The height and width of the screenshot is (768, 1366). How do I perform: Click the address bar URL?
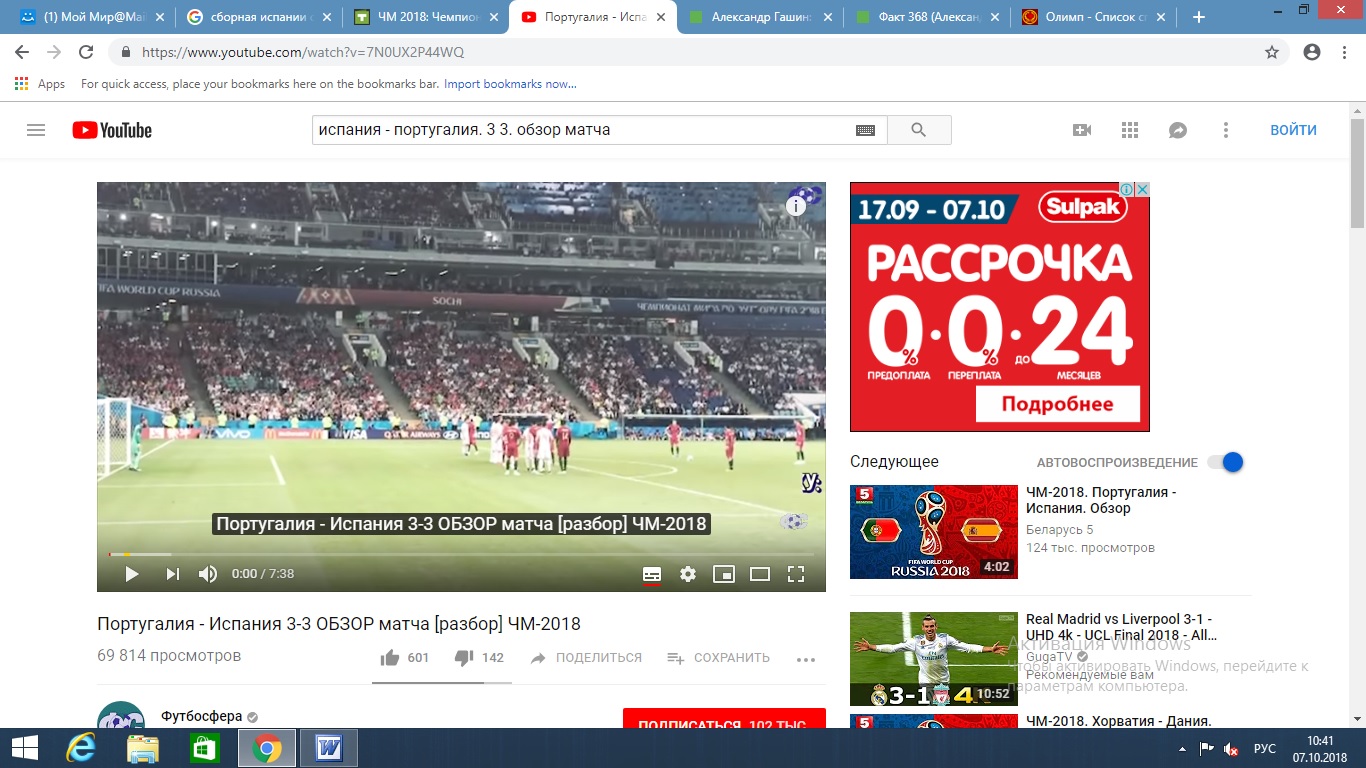point(303,52)
